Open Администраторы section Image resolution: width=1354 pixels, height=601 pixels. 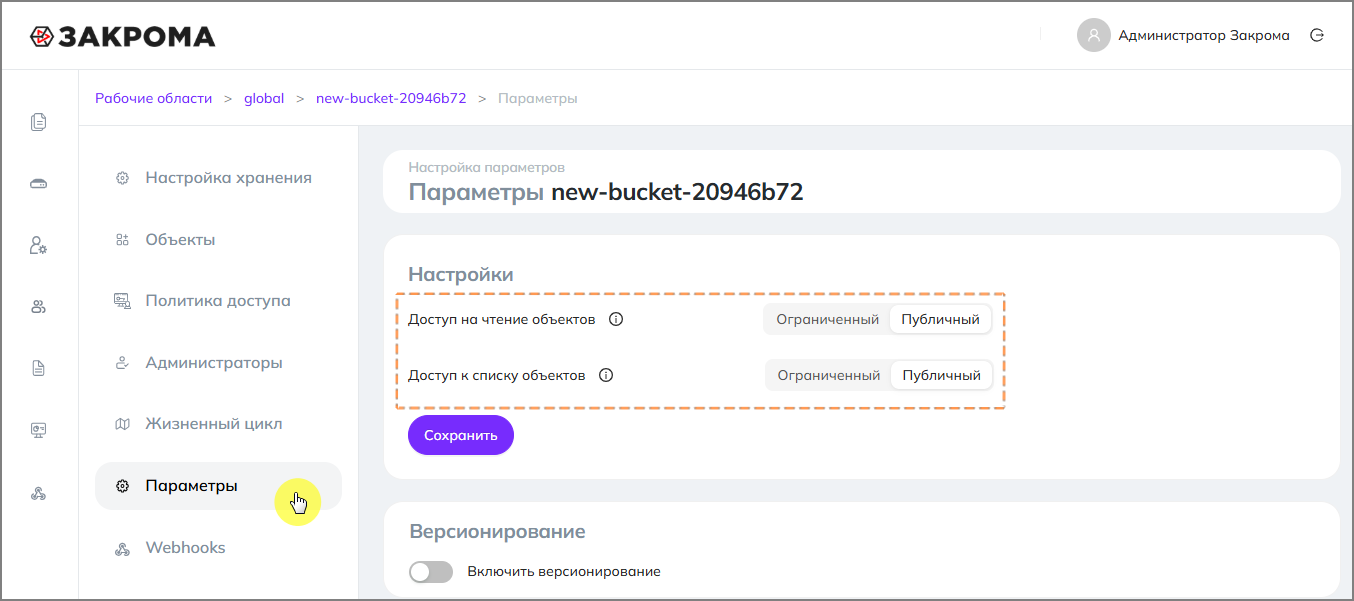coord(218,363)
